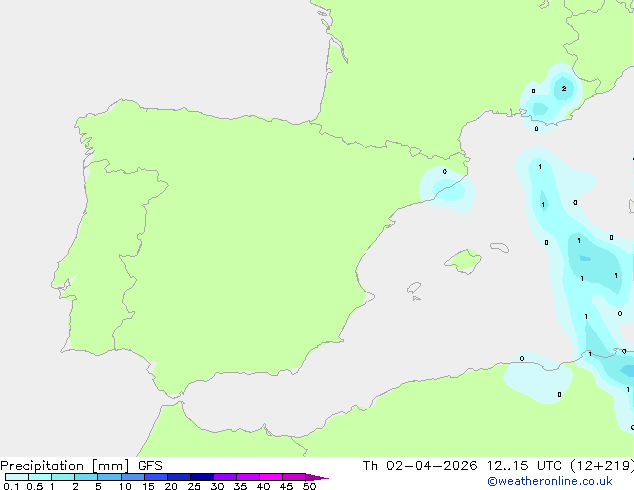Screen dimensions: 634x490
Task: Click the '45' legend scale label
Action: pyautogui.click(x=286, y=486)
